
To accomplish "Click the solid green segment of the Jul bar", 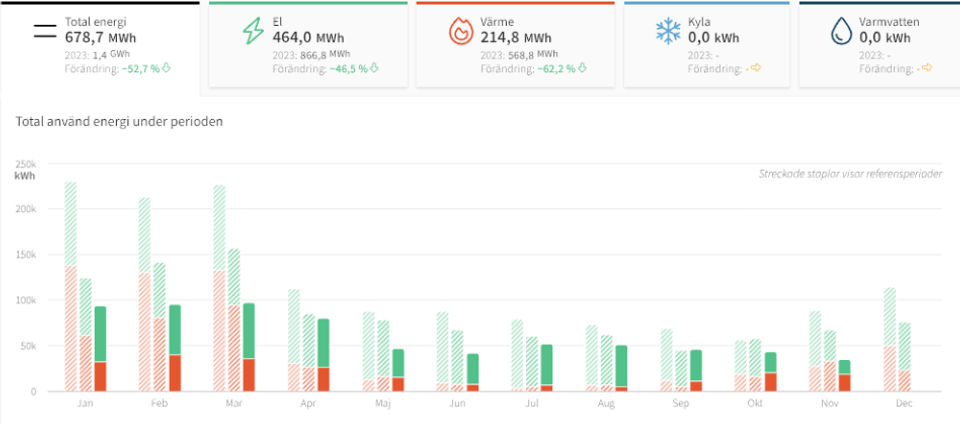I will 547,365.
